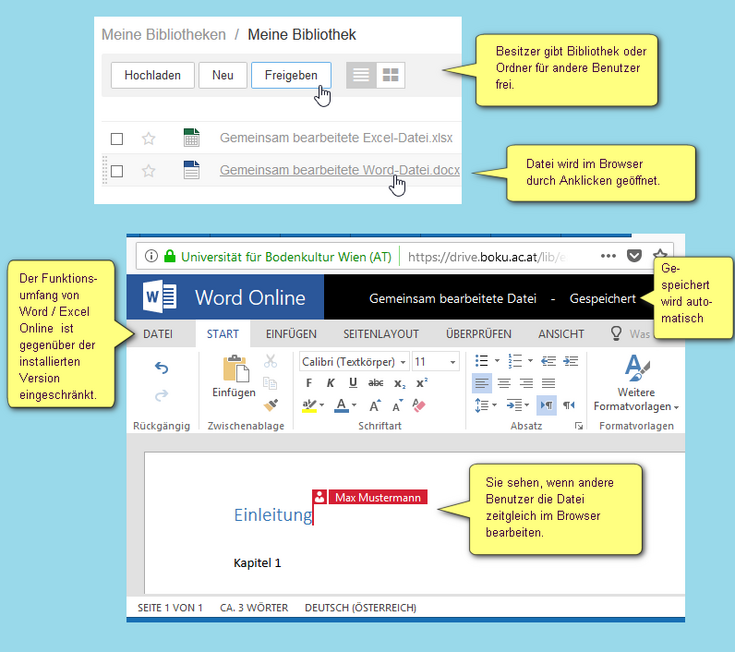Click the clear formatting eraser icon
The image size is (735, 652).
click(x=419, y=405)
